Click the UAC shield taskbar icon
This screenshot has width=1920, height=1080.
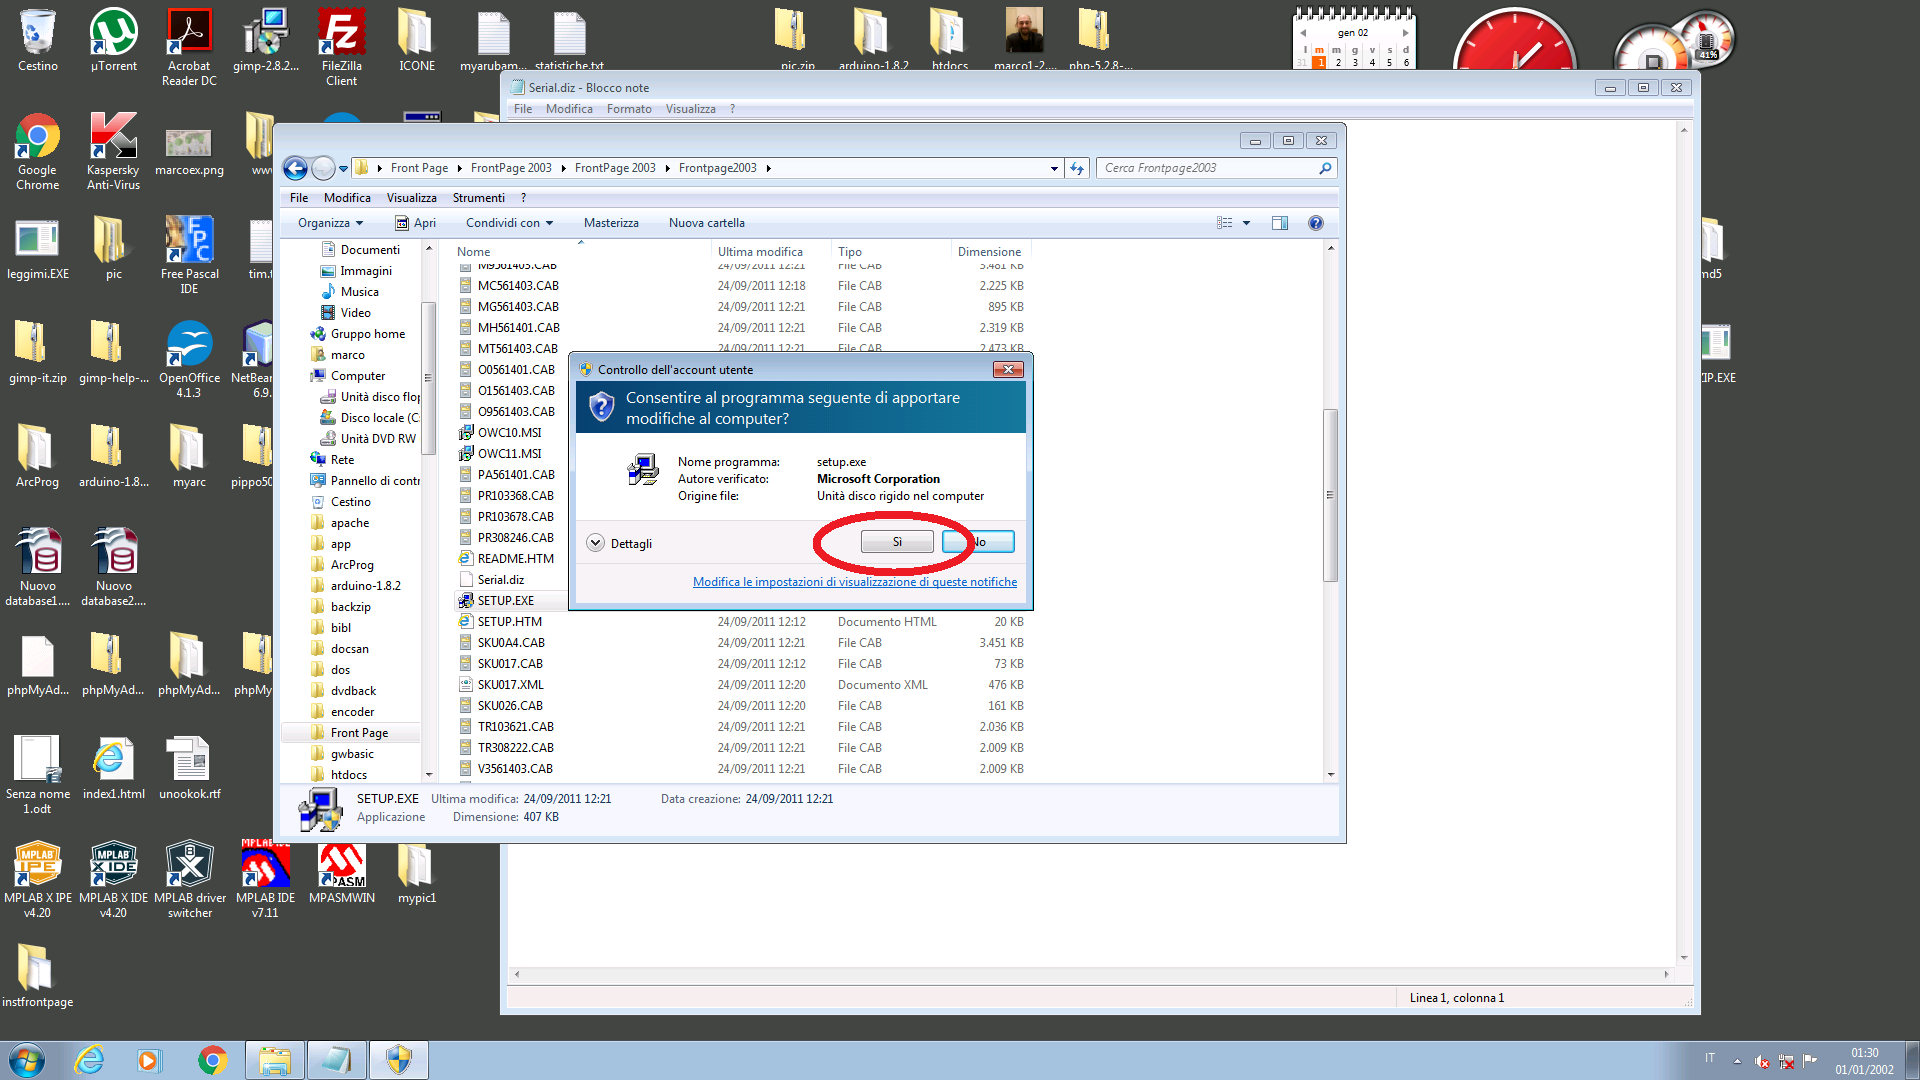(399, 1060)
